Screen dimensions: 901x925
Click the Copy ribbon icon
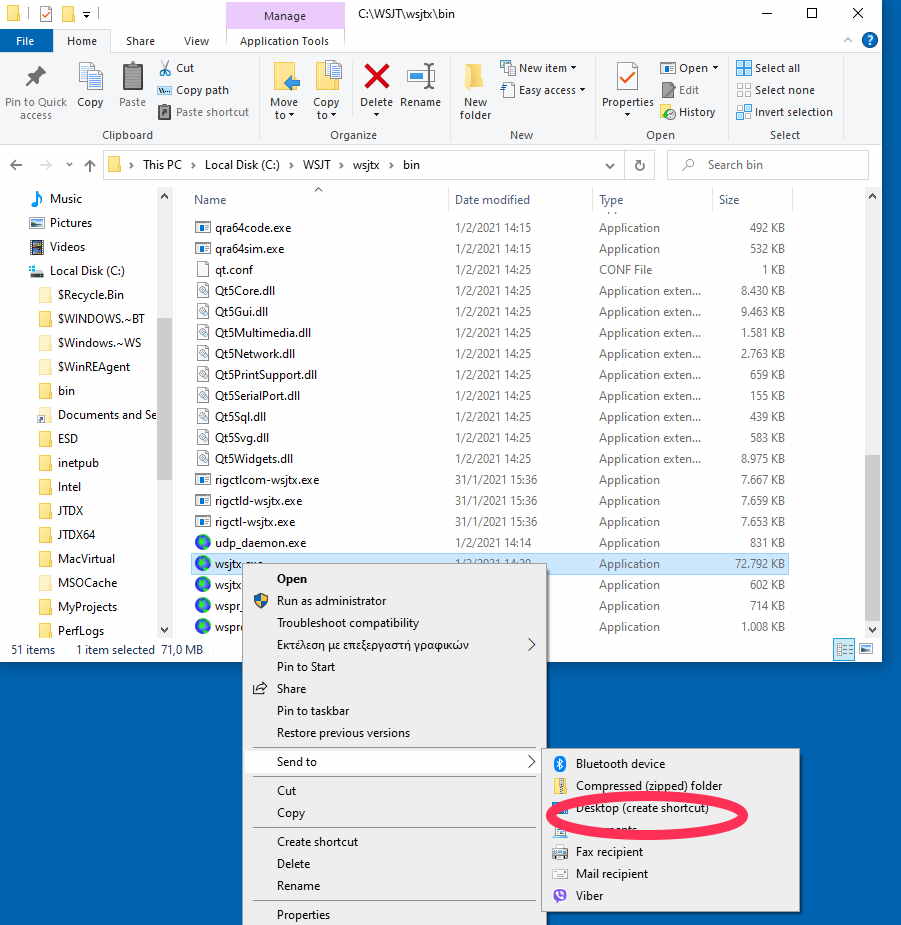90,77
